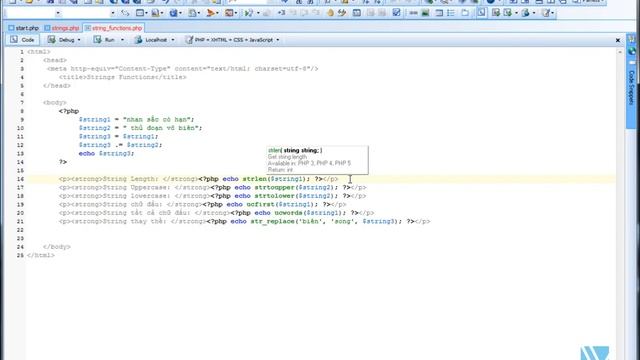This screenshot has height=360, width=640.
Task: Expand the Debug dropdown arrow
Action: tap(79, 40)
